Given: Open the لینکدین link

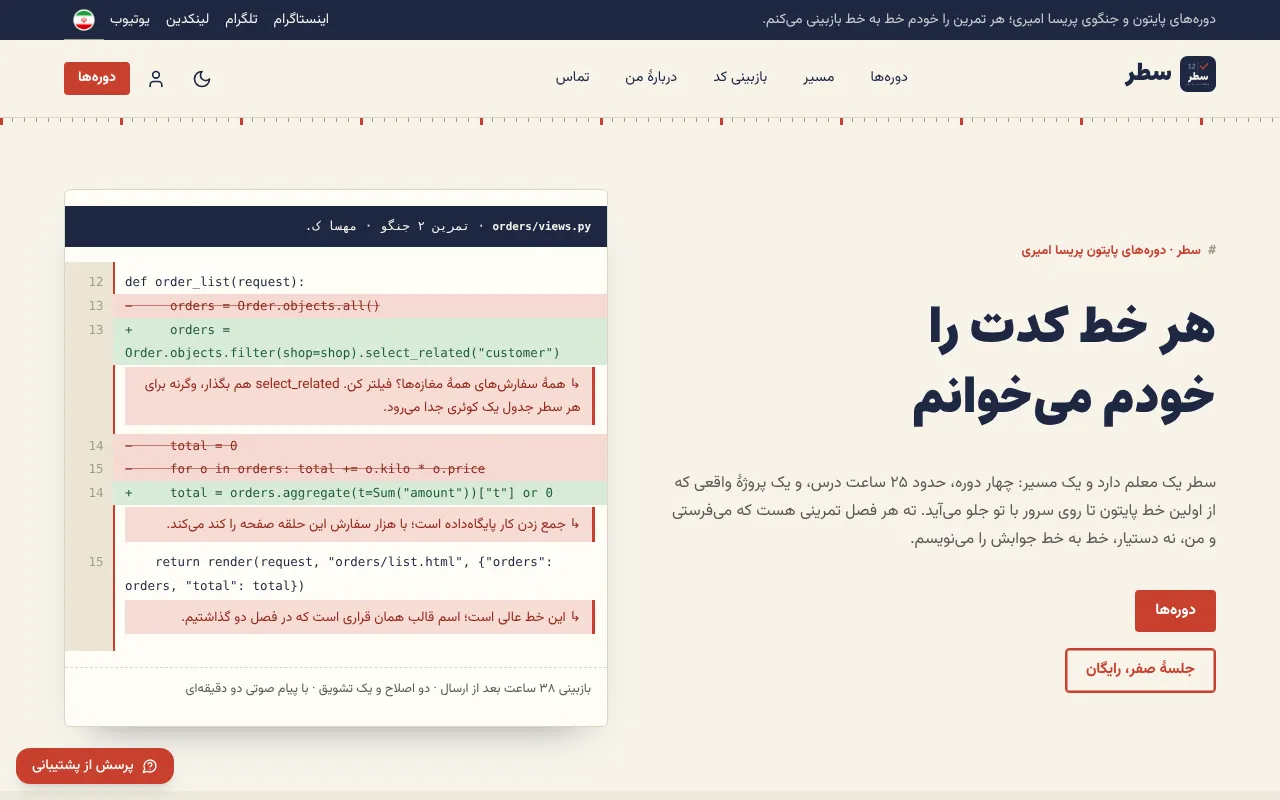Looking at the screenshot, I should [x=187, y=19].
